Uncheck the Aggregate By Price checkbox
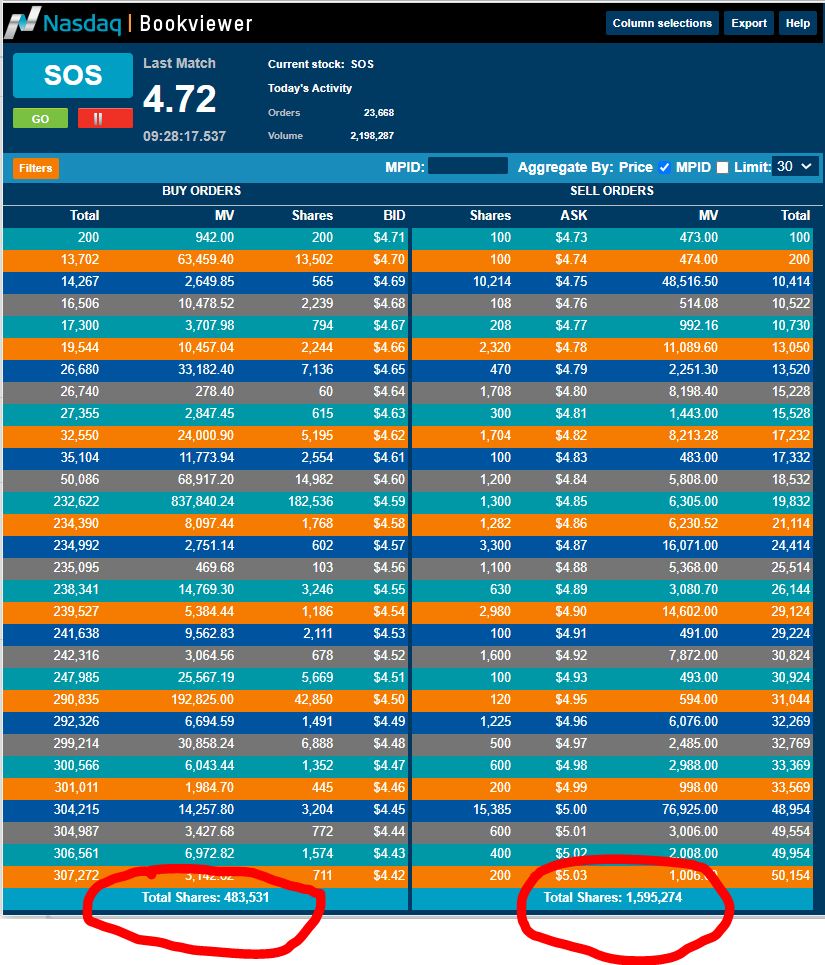 point(665,167)
